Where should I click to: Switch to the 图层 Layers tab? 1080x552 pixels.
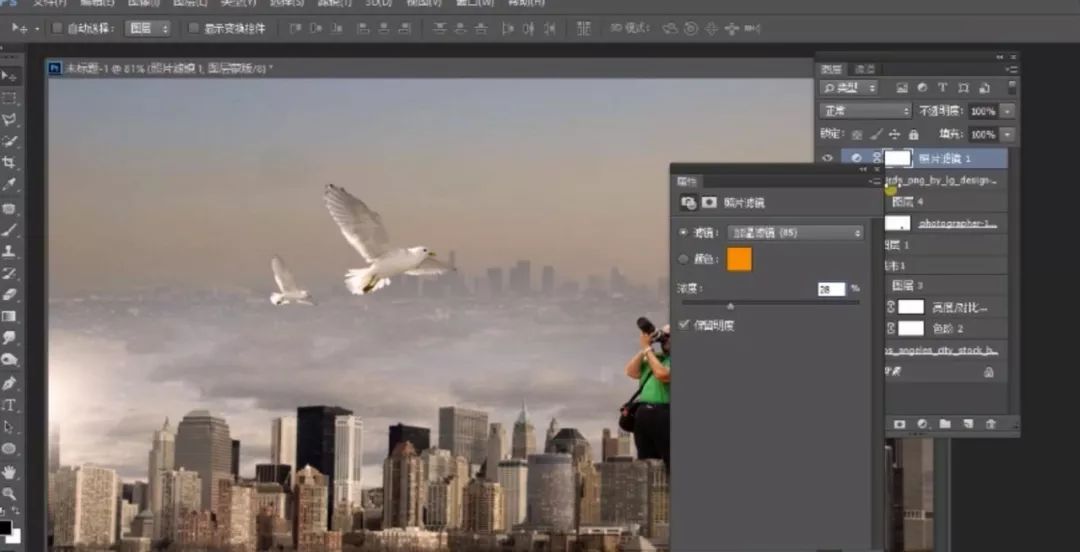831,69
